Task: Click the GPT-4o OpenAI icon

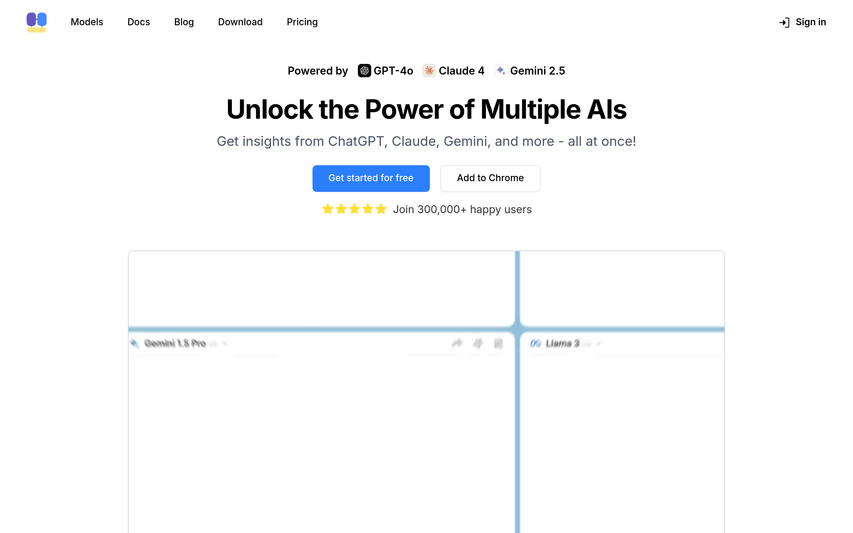Action: point(364,71)
